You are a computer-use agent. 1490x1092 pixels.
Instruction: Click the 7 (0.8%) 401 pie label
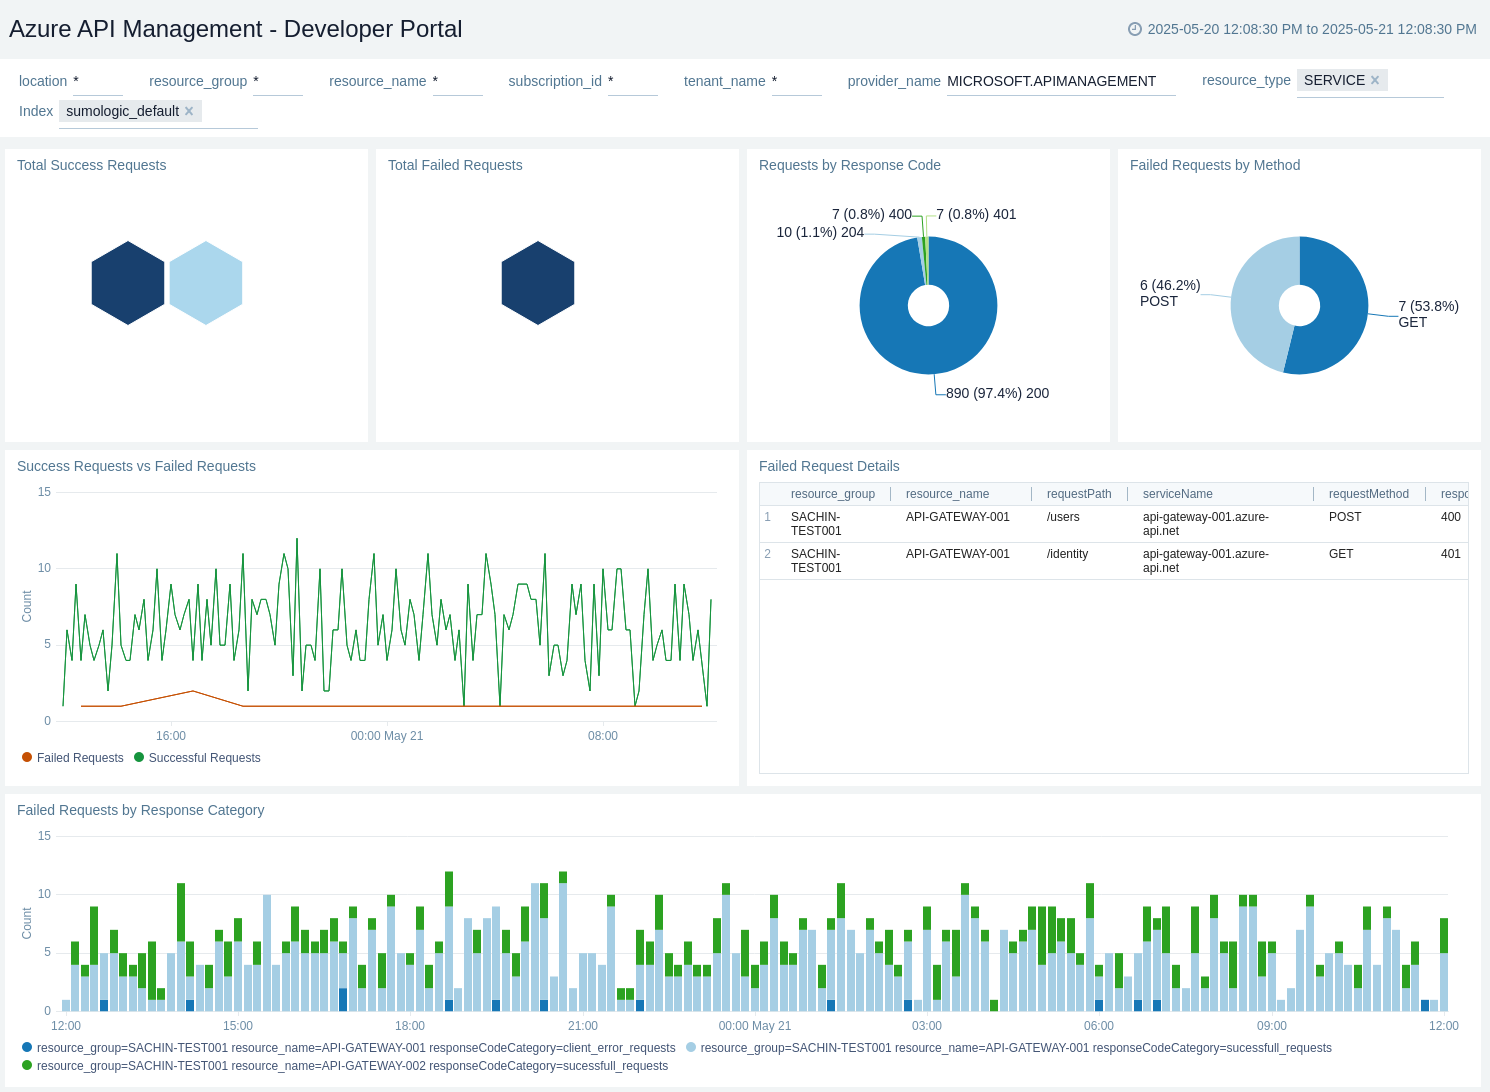tap(976, 214)
